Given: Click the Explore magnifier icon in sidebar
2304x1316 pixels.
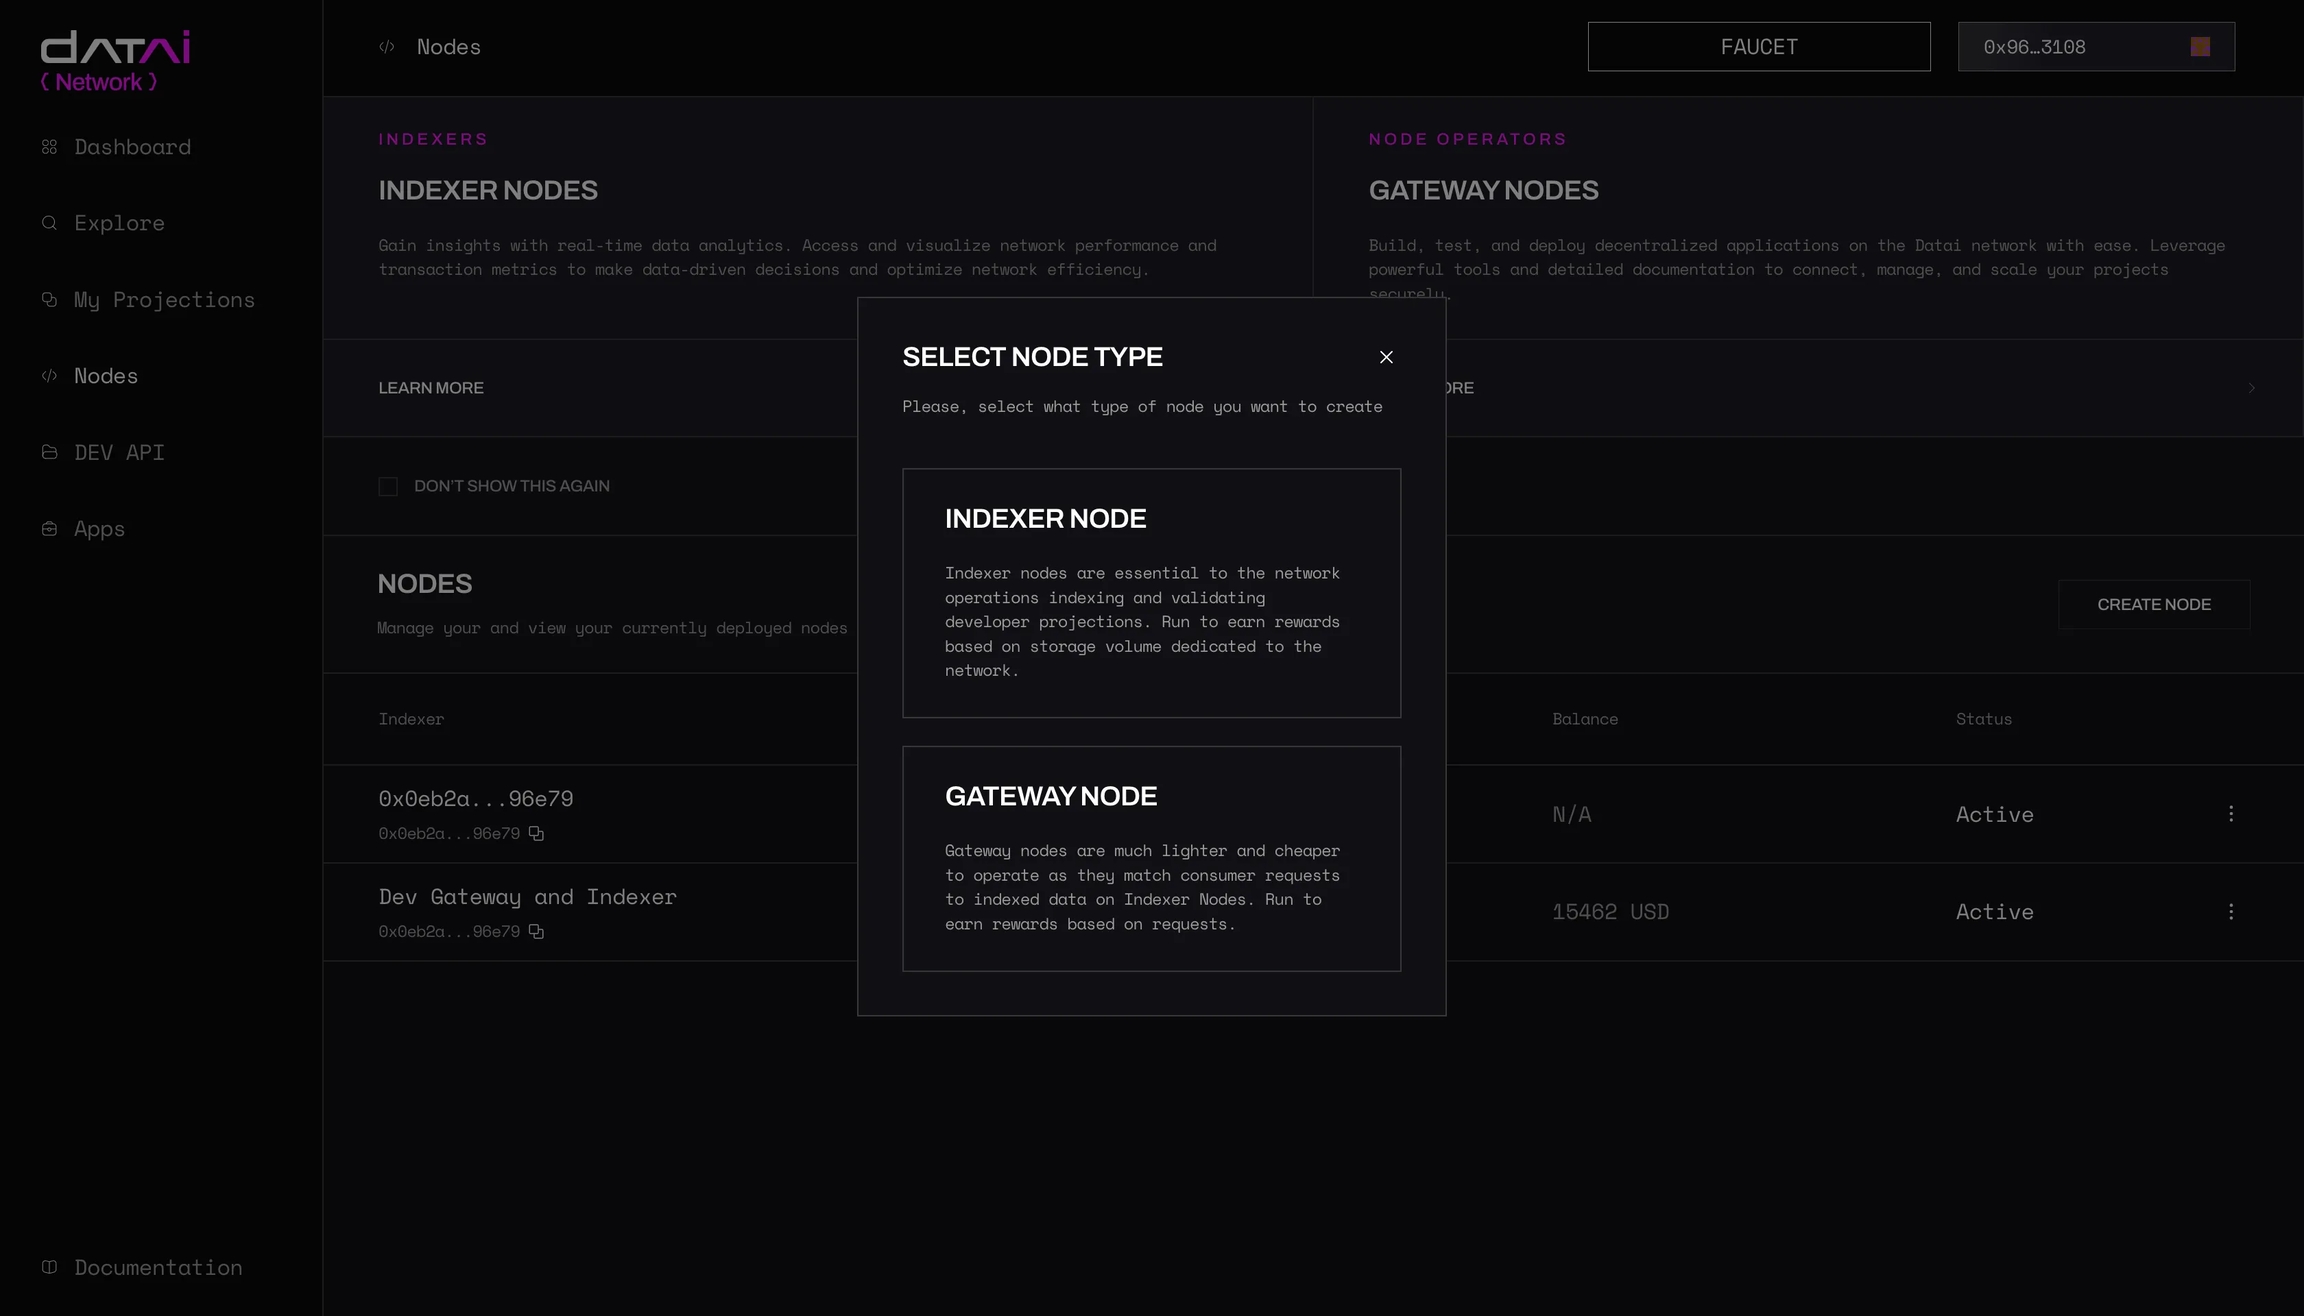Looking at the screenshot, I should coord(49,223).
